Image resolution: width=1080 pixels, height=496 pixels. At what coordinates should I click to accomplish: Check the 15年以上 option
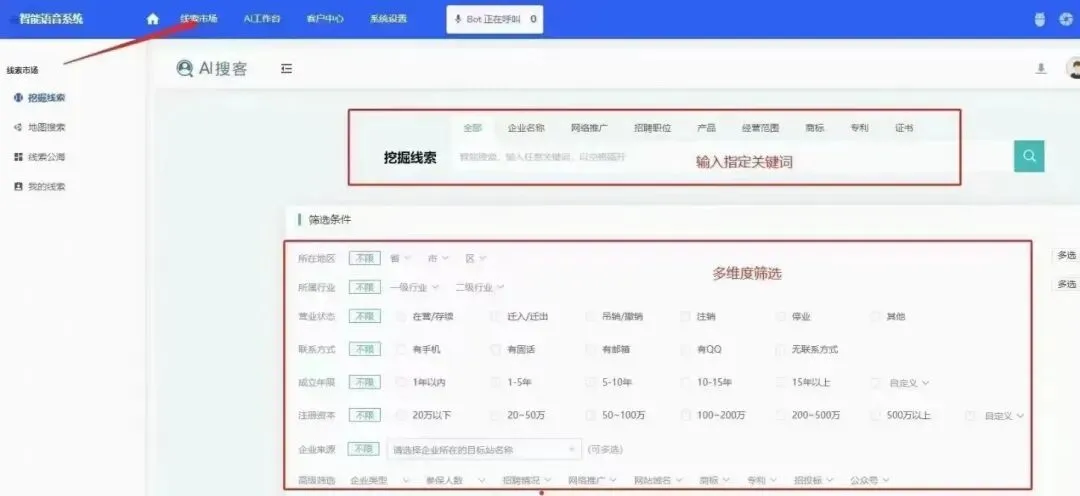click(x=780, y=382)
